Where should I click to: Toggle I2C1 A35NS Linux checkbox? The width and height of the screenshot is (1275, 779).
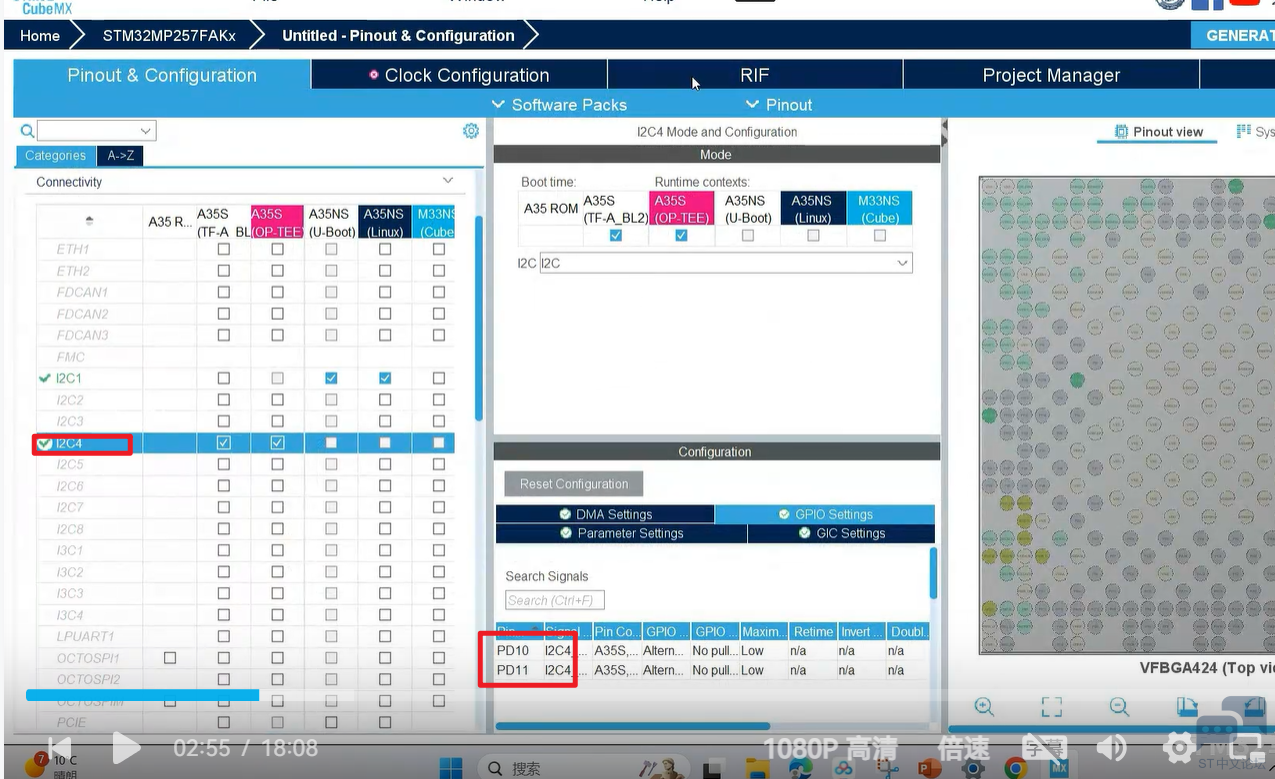point(385,378)
